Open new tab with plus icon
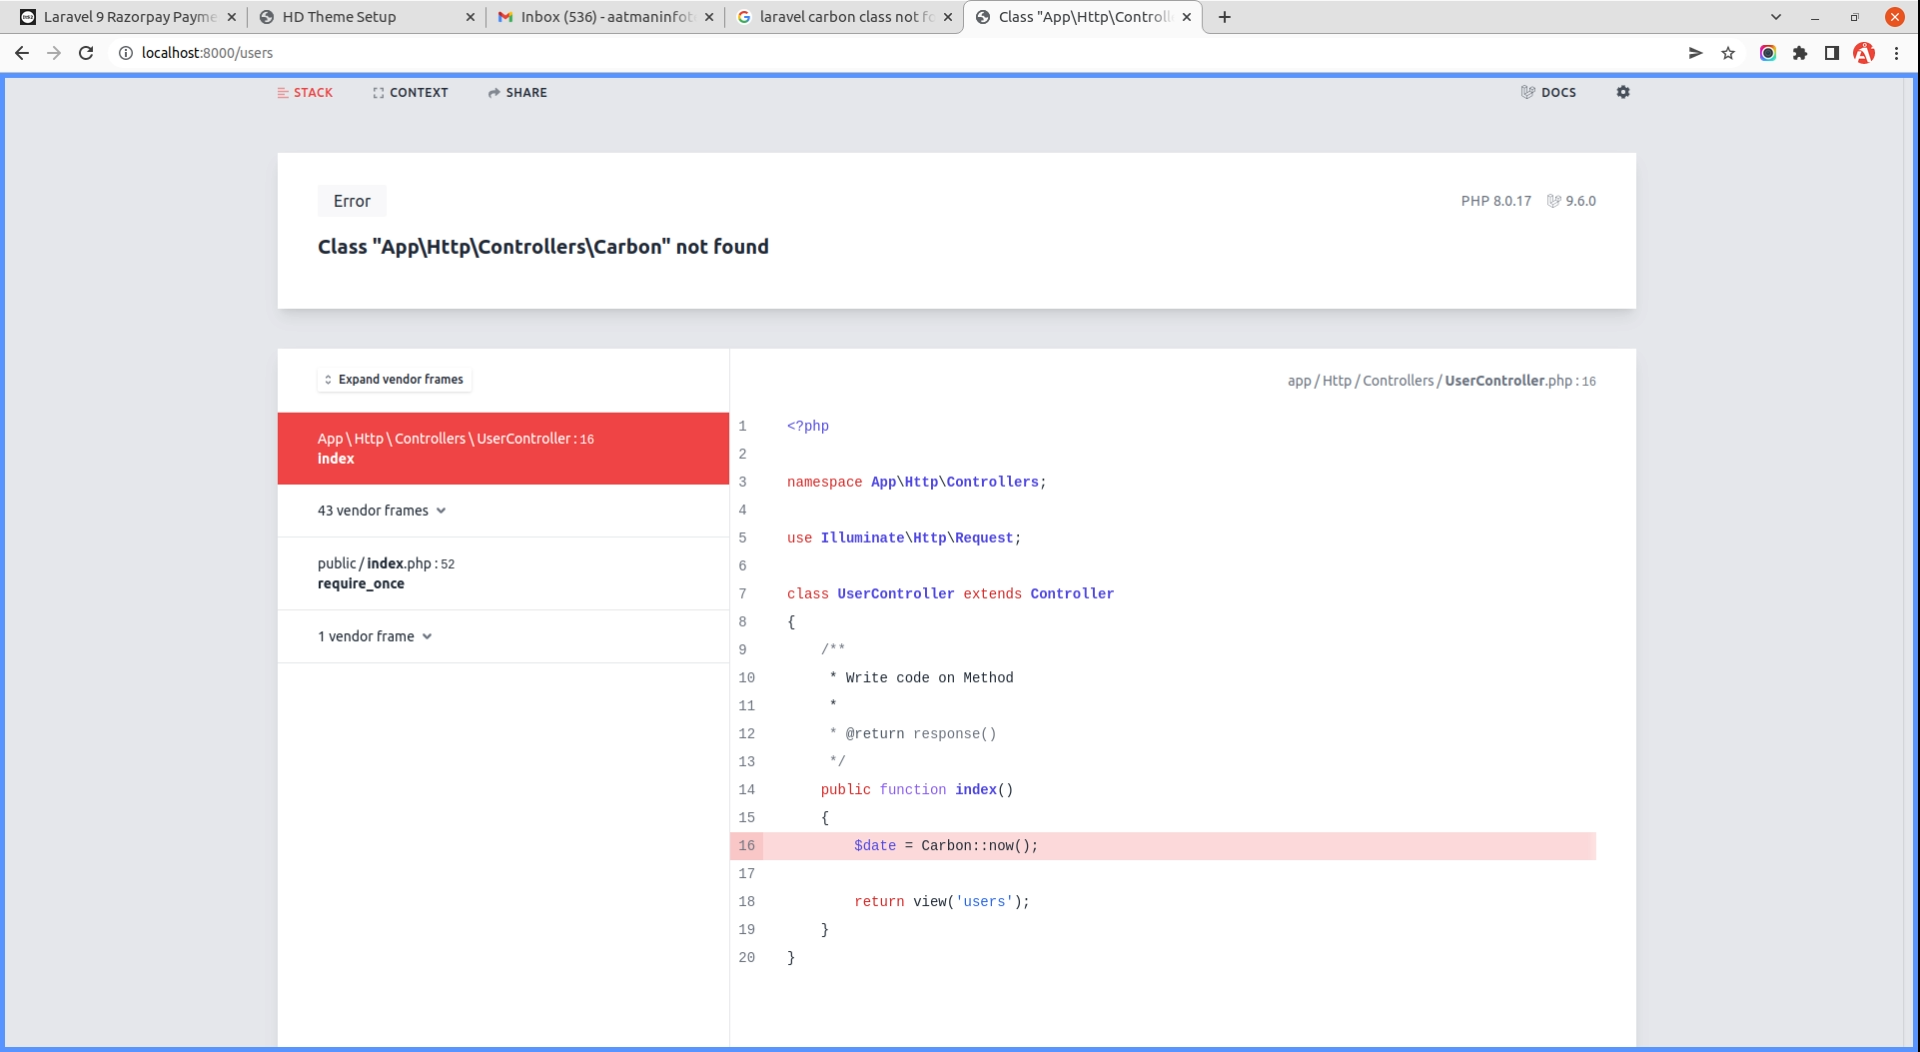 point(1224,17)
